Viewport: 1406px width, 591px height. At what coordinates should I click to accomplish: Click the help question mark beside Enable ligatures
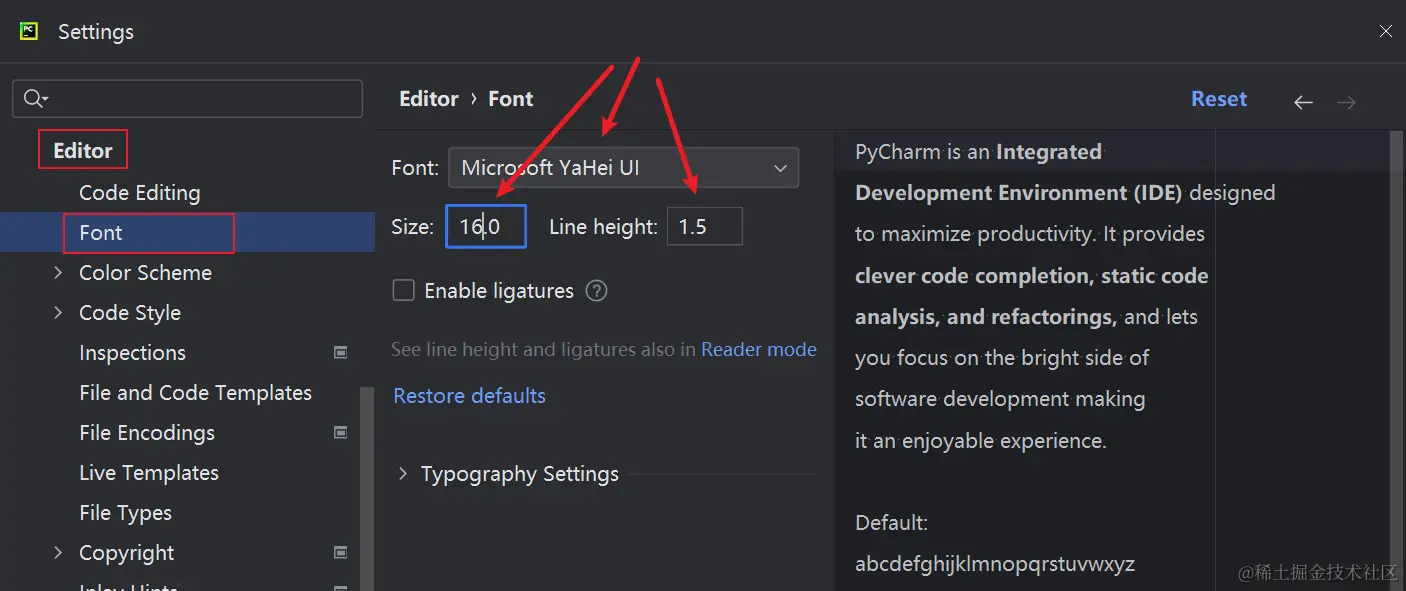click(x=597, y=291)
